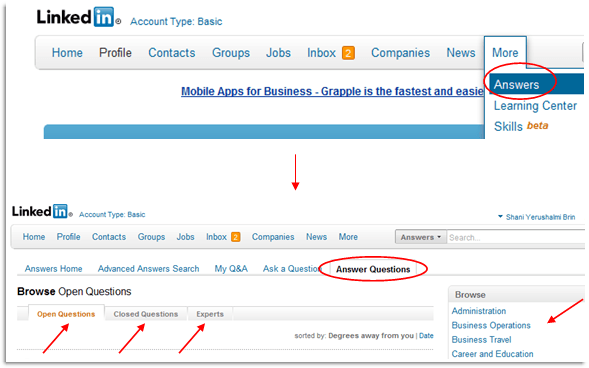Browse the Administration category
The width and height of the screenshot is (589, 368).
click(479, 311)
